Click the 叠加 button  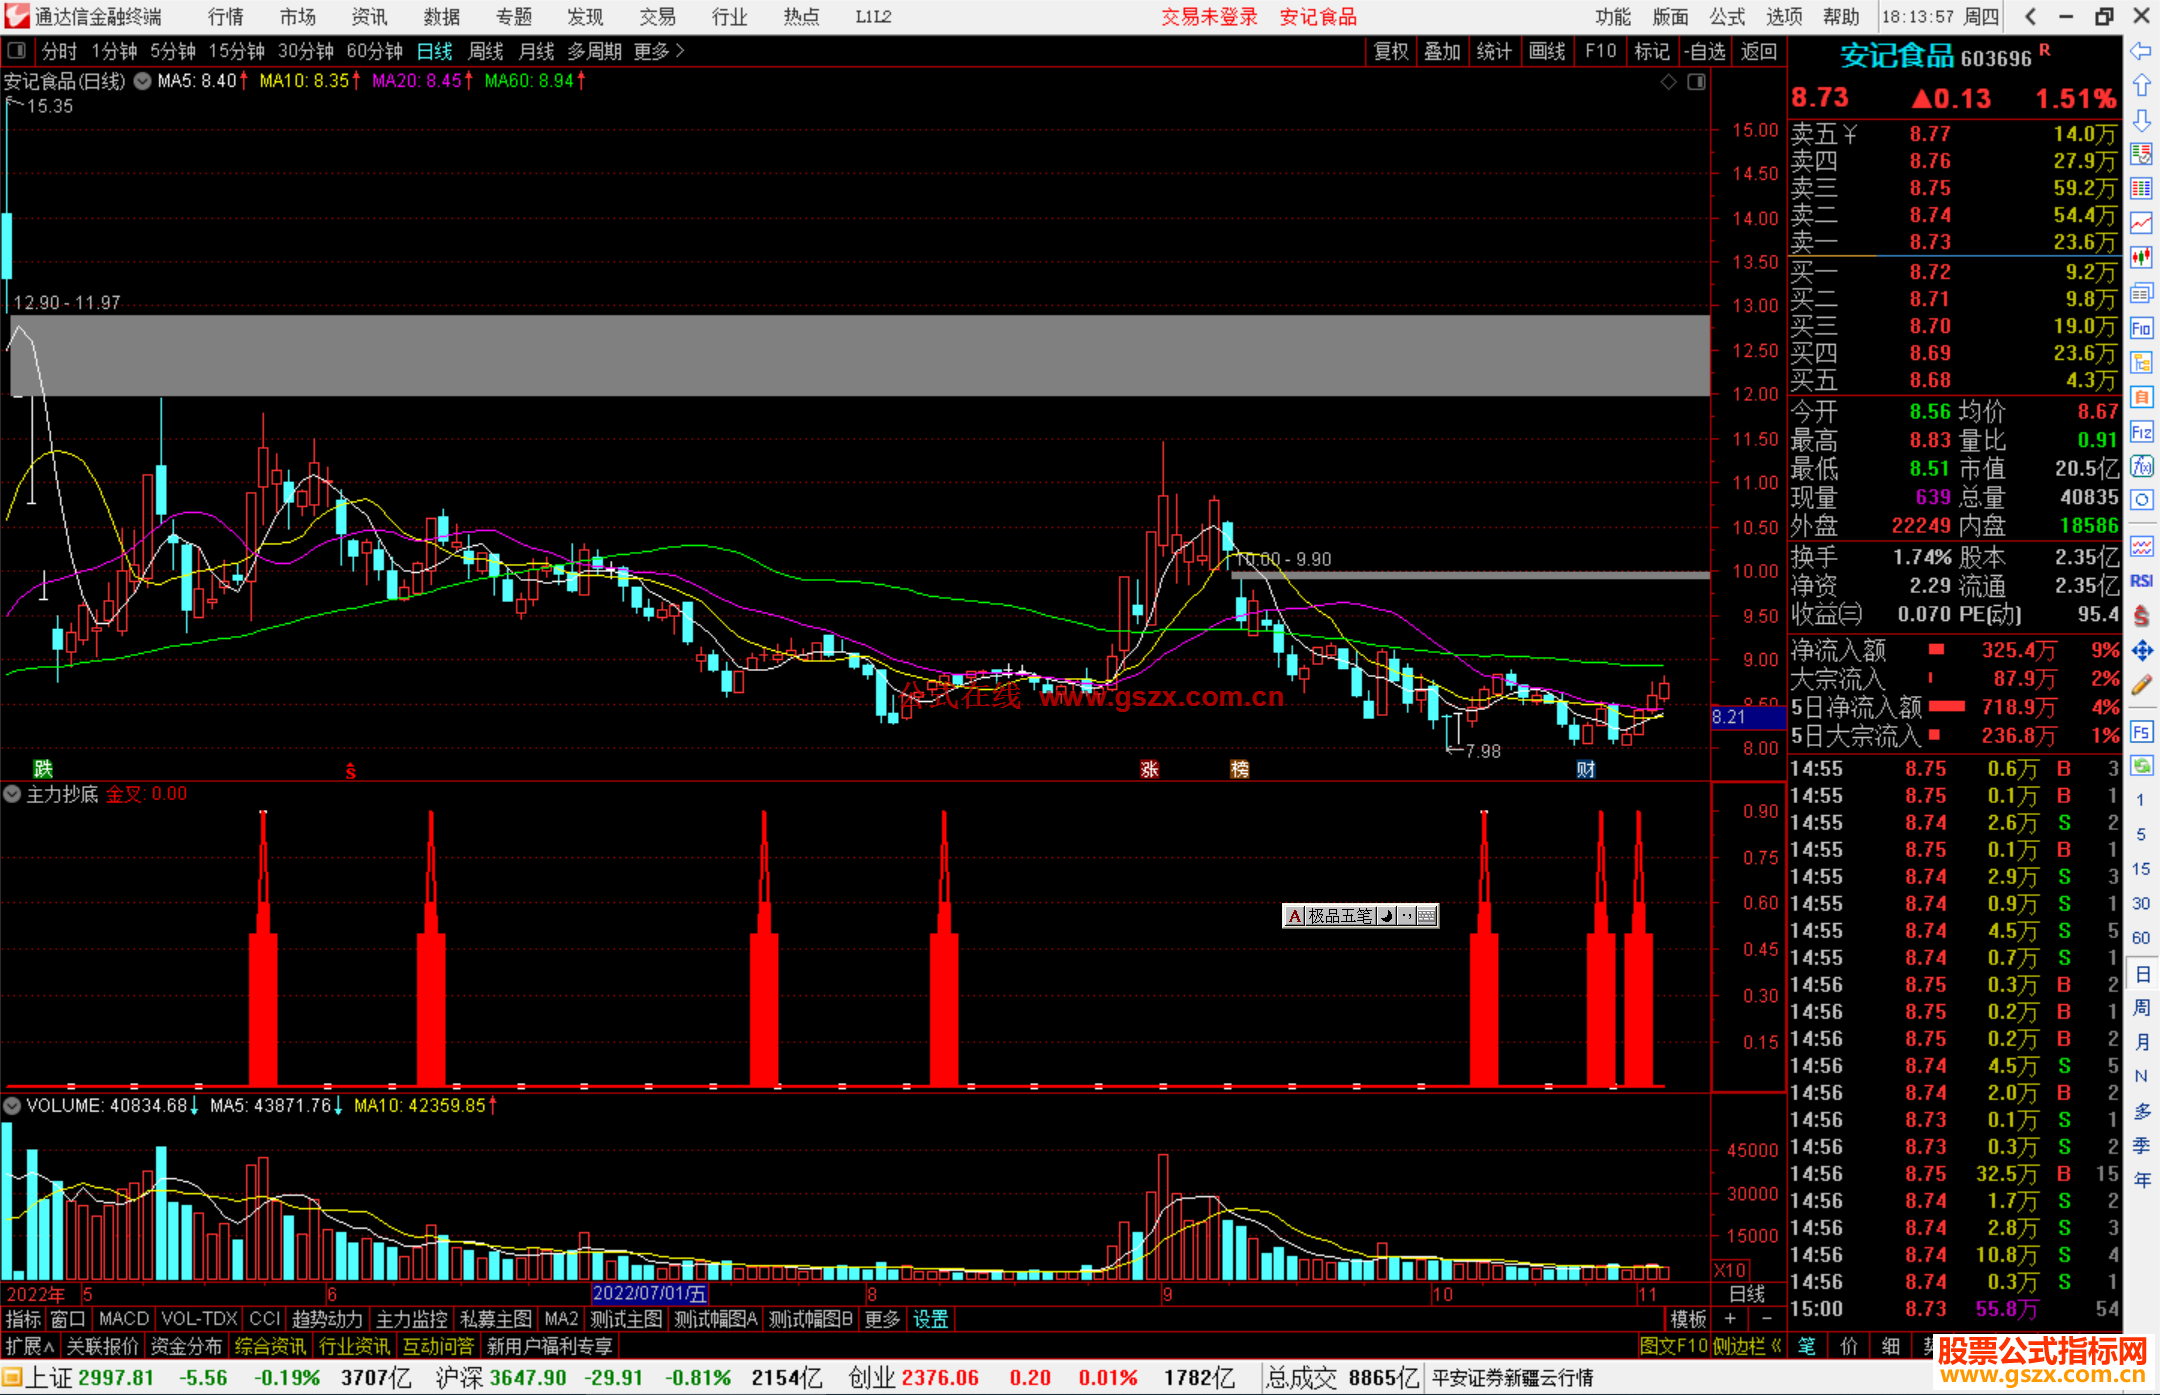pyautogui.click(x=1443, y=51)
